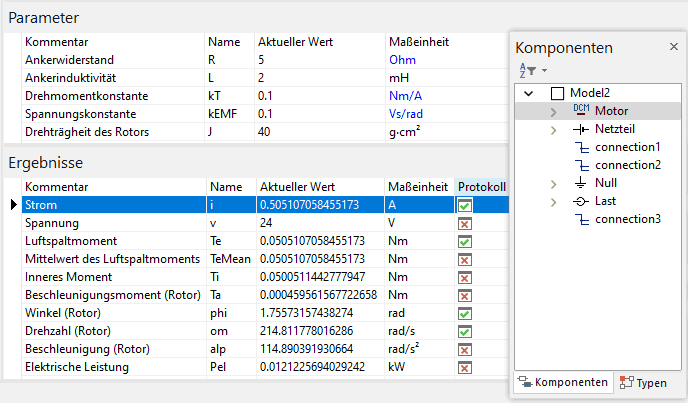688x403 pixels.
Task: Click the Null ground symbol icon
Action: 582,183
